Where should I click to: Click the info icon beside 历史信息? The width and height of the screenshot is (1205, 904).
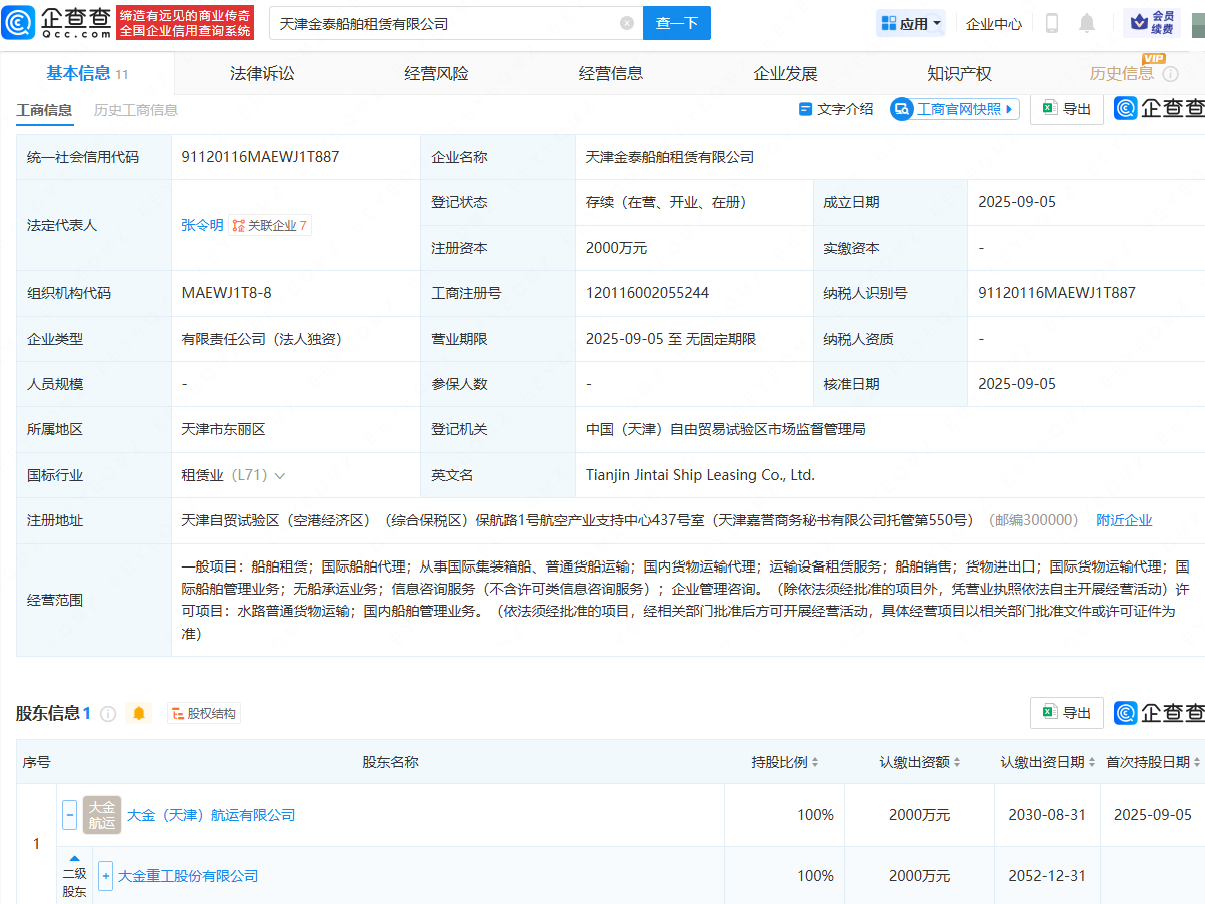point(1171,74)
